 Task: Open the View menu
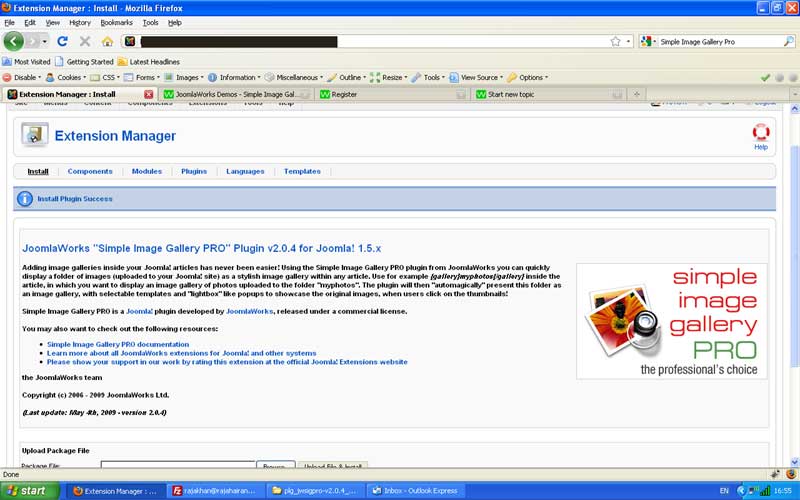click(53, 22)
